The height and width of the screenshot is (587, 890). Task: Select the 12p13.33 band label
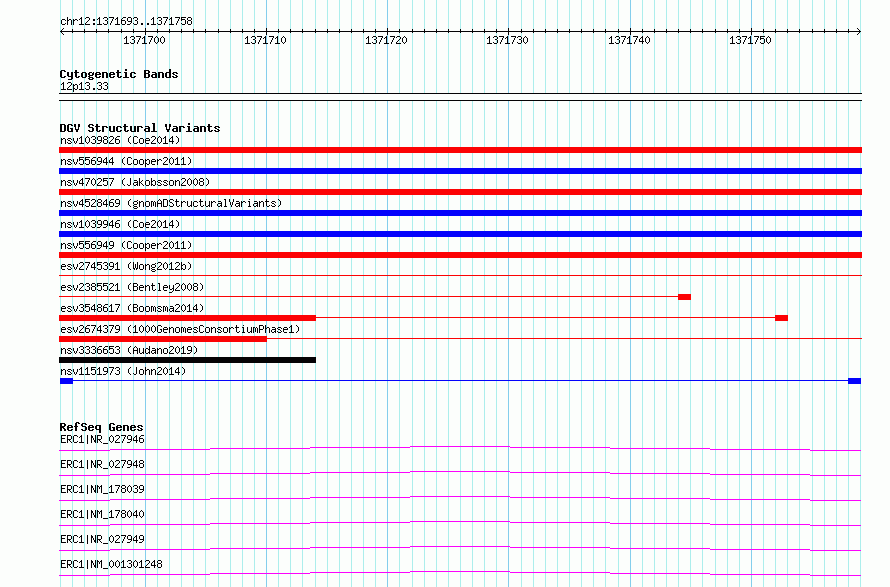[84, 86]
